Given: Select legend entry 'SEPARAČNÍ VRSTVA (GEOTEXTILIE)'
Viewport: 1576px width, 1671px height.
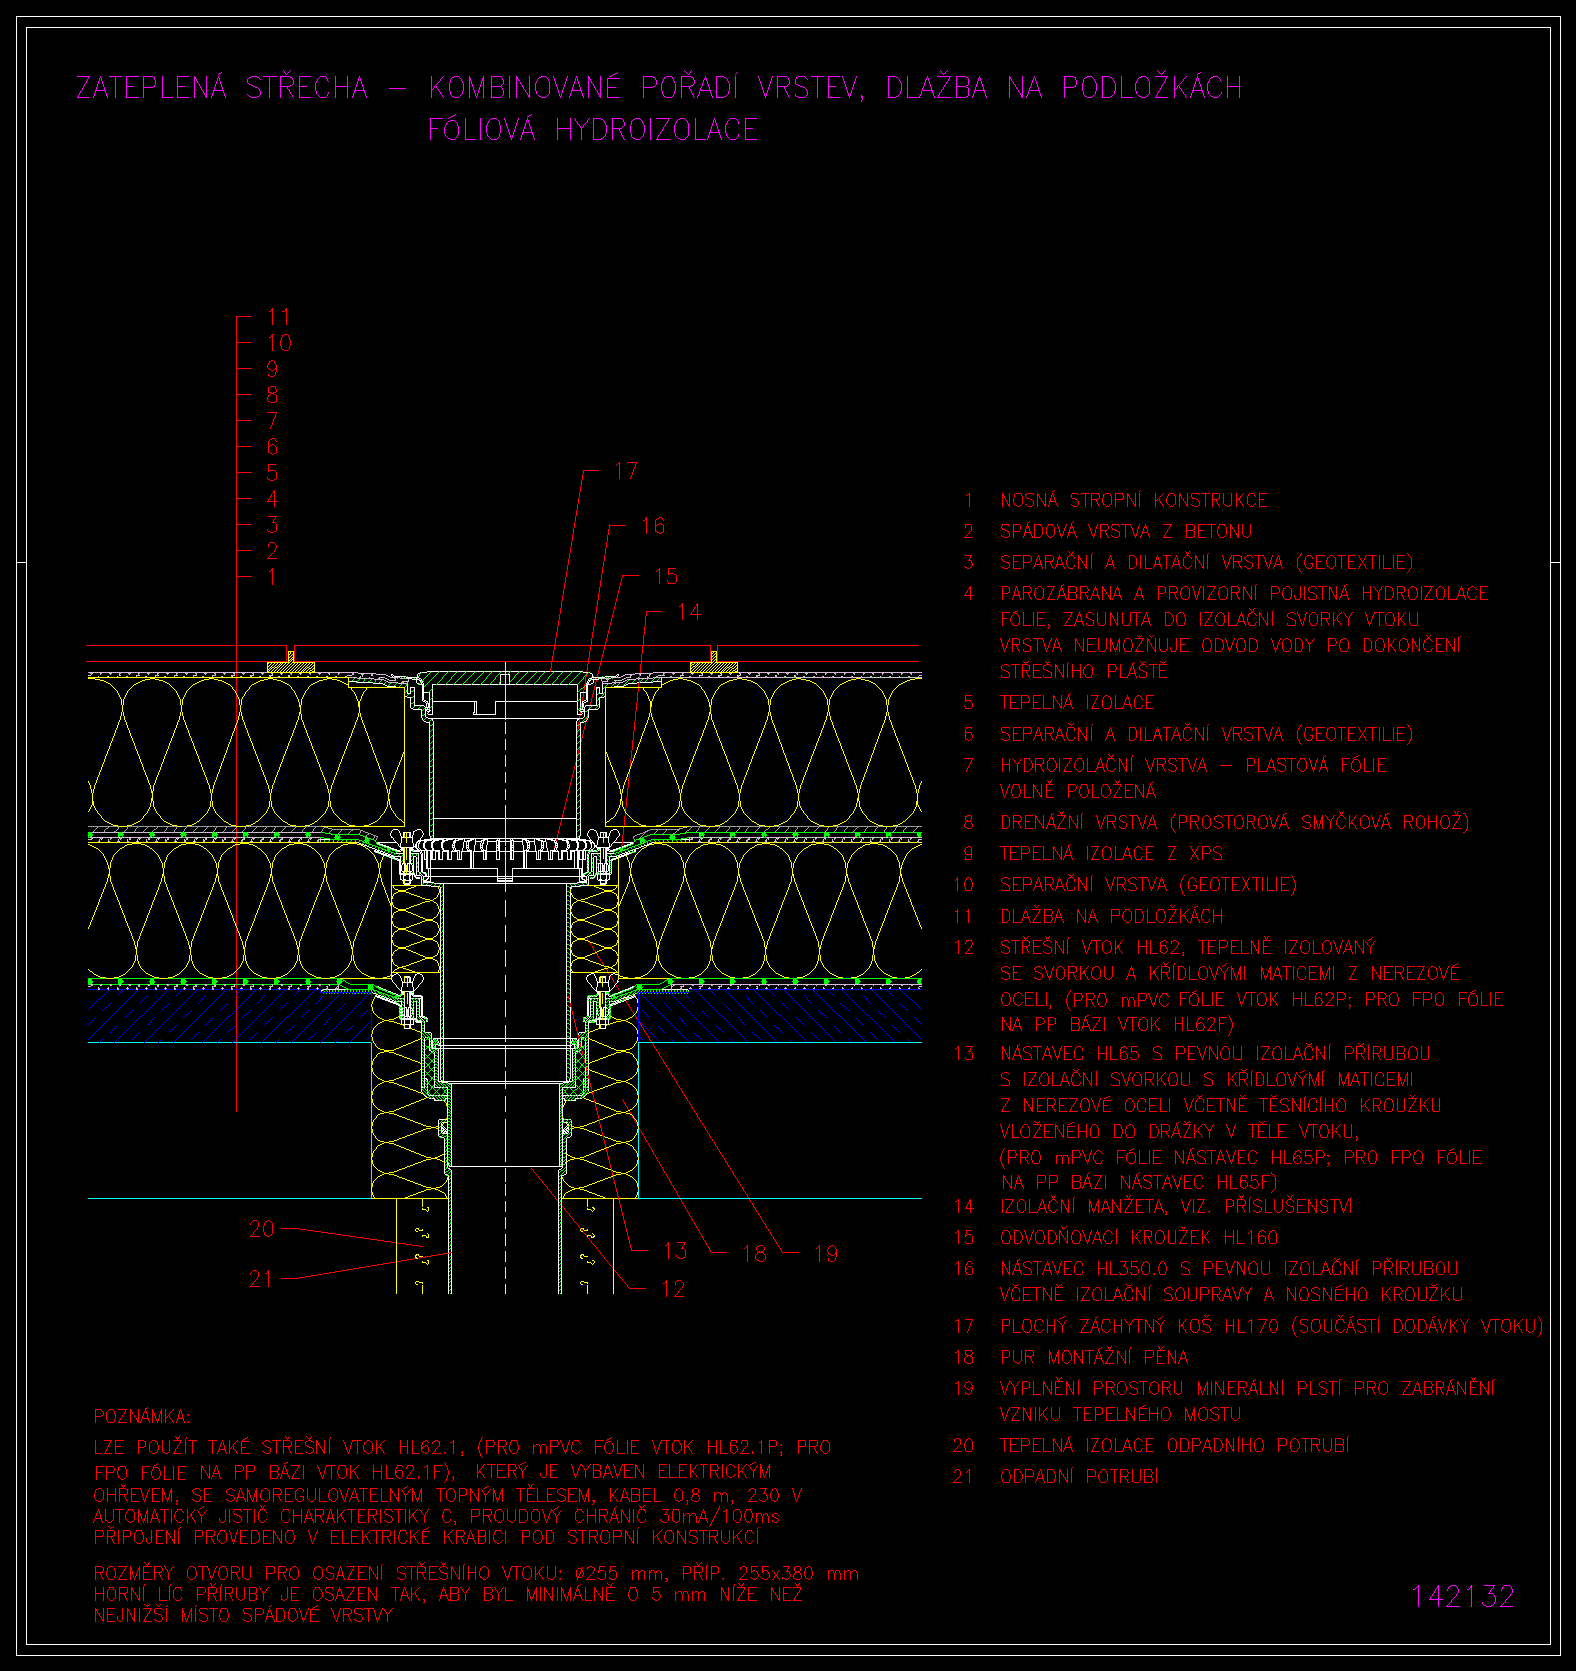Looking at the screenshot, I should coord(1148,885).
